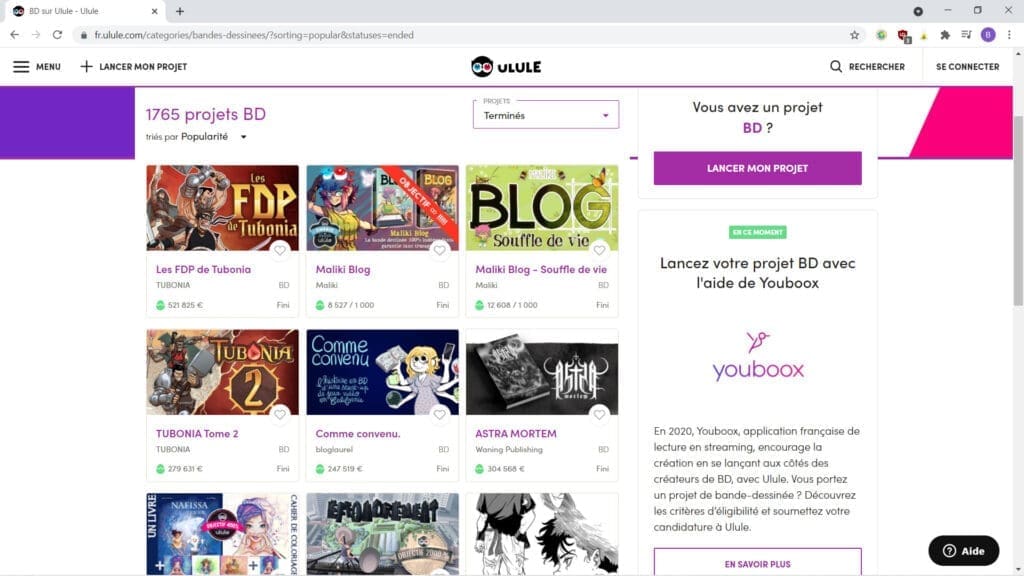This screenshot has height=576, width=1024.
Task: Click the Ulule logo in header
Action: 505,67
